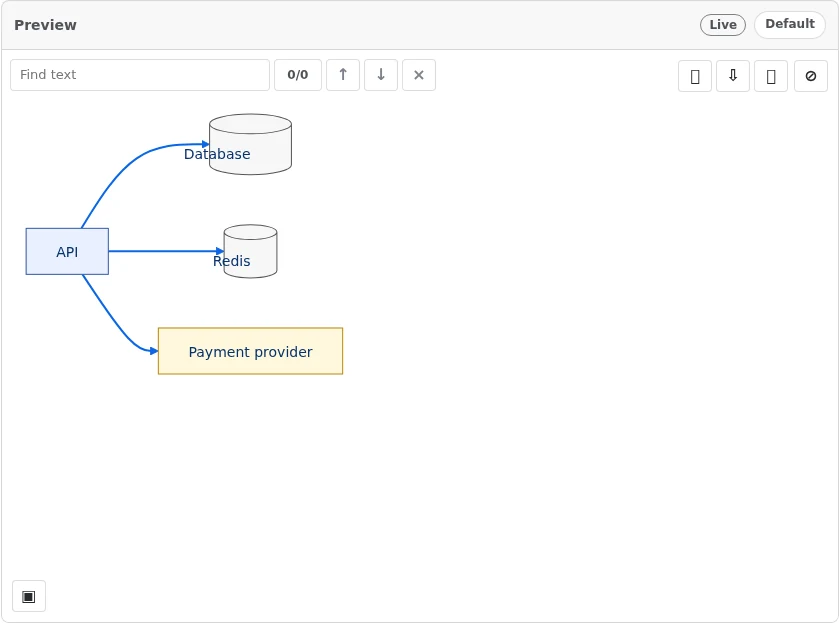Screen dimensions: 839x623
Task: Open the Default theme selector
Action: [790, 25]
